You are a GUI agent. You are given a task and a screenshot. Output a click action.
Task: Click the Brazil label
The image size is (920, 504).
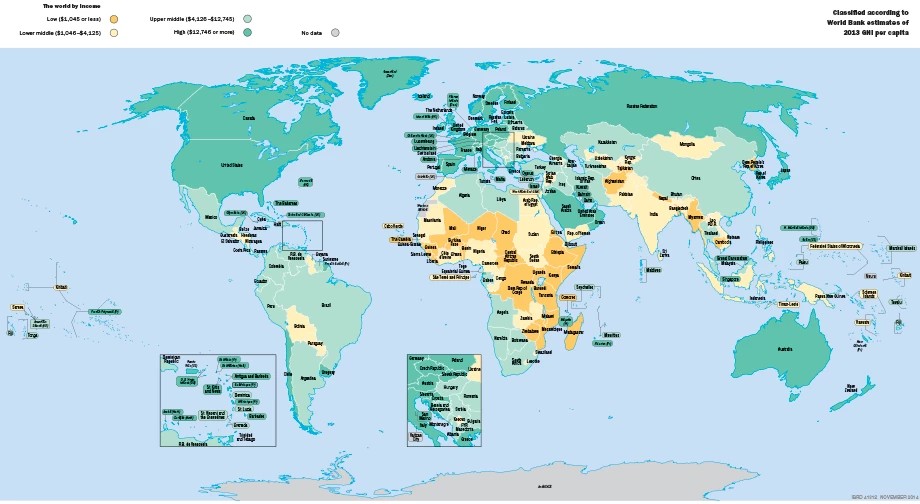click(x=326, y=305)
